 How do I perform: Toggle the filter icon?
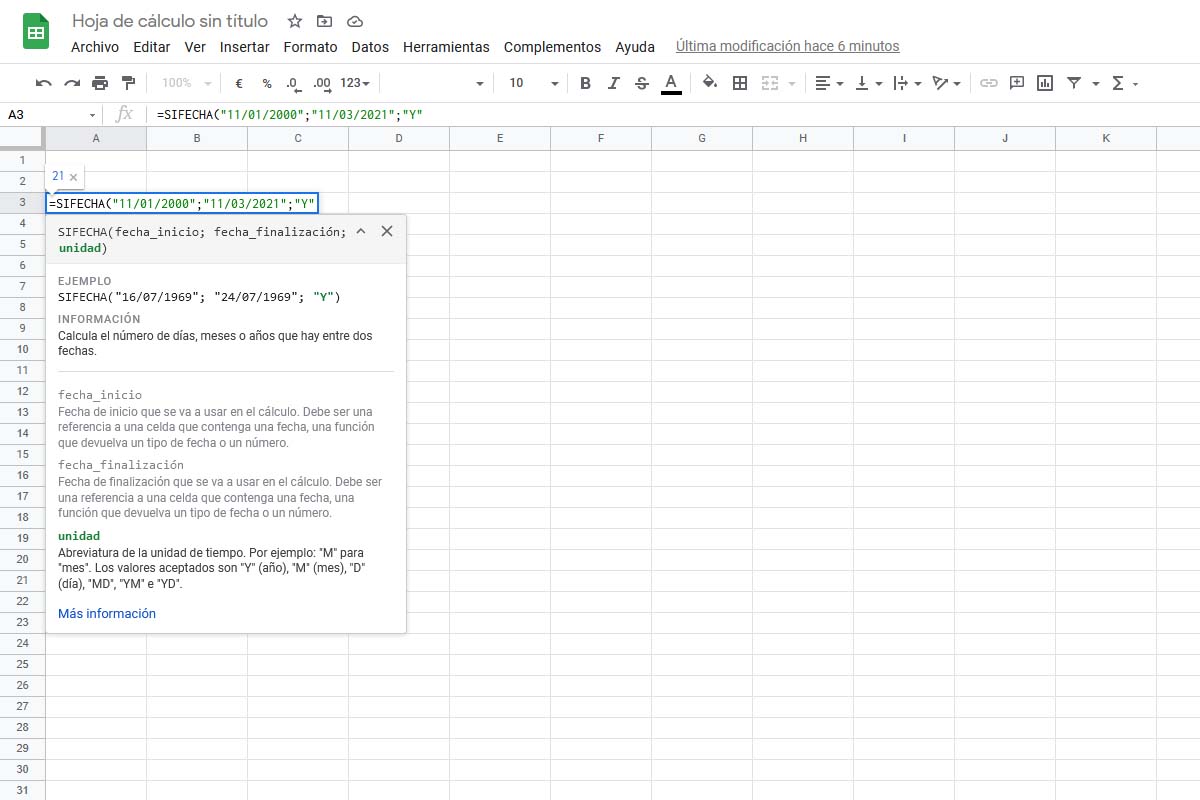click(1074, 83)
